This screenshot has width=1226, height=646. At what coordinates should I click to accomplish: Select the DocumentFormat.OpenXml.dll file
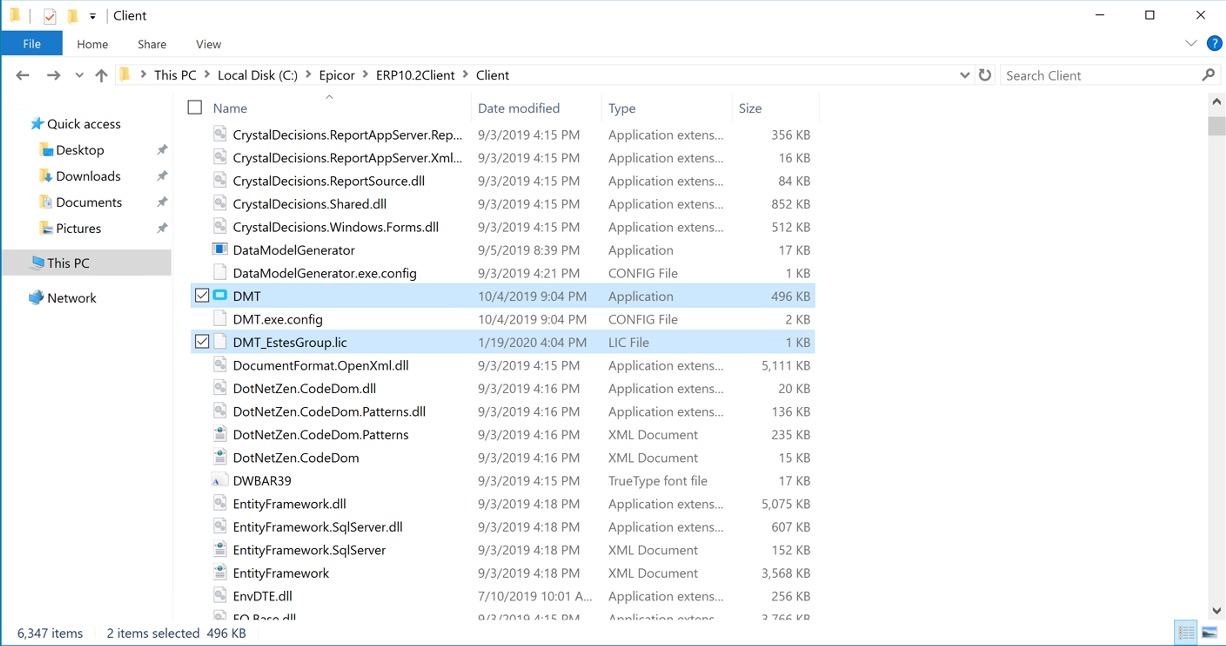click(503, 365)
